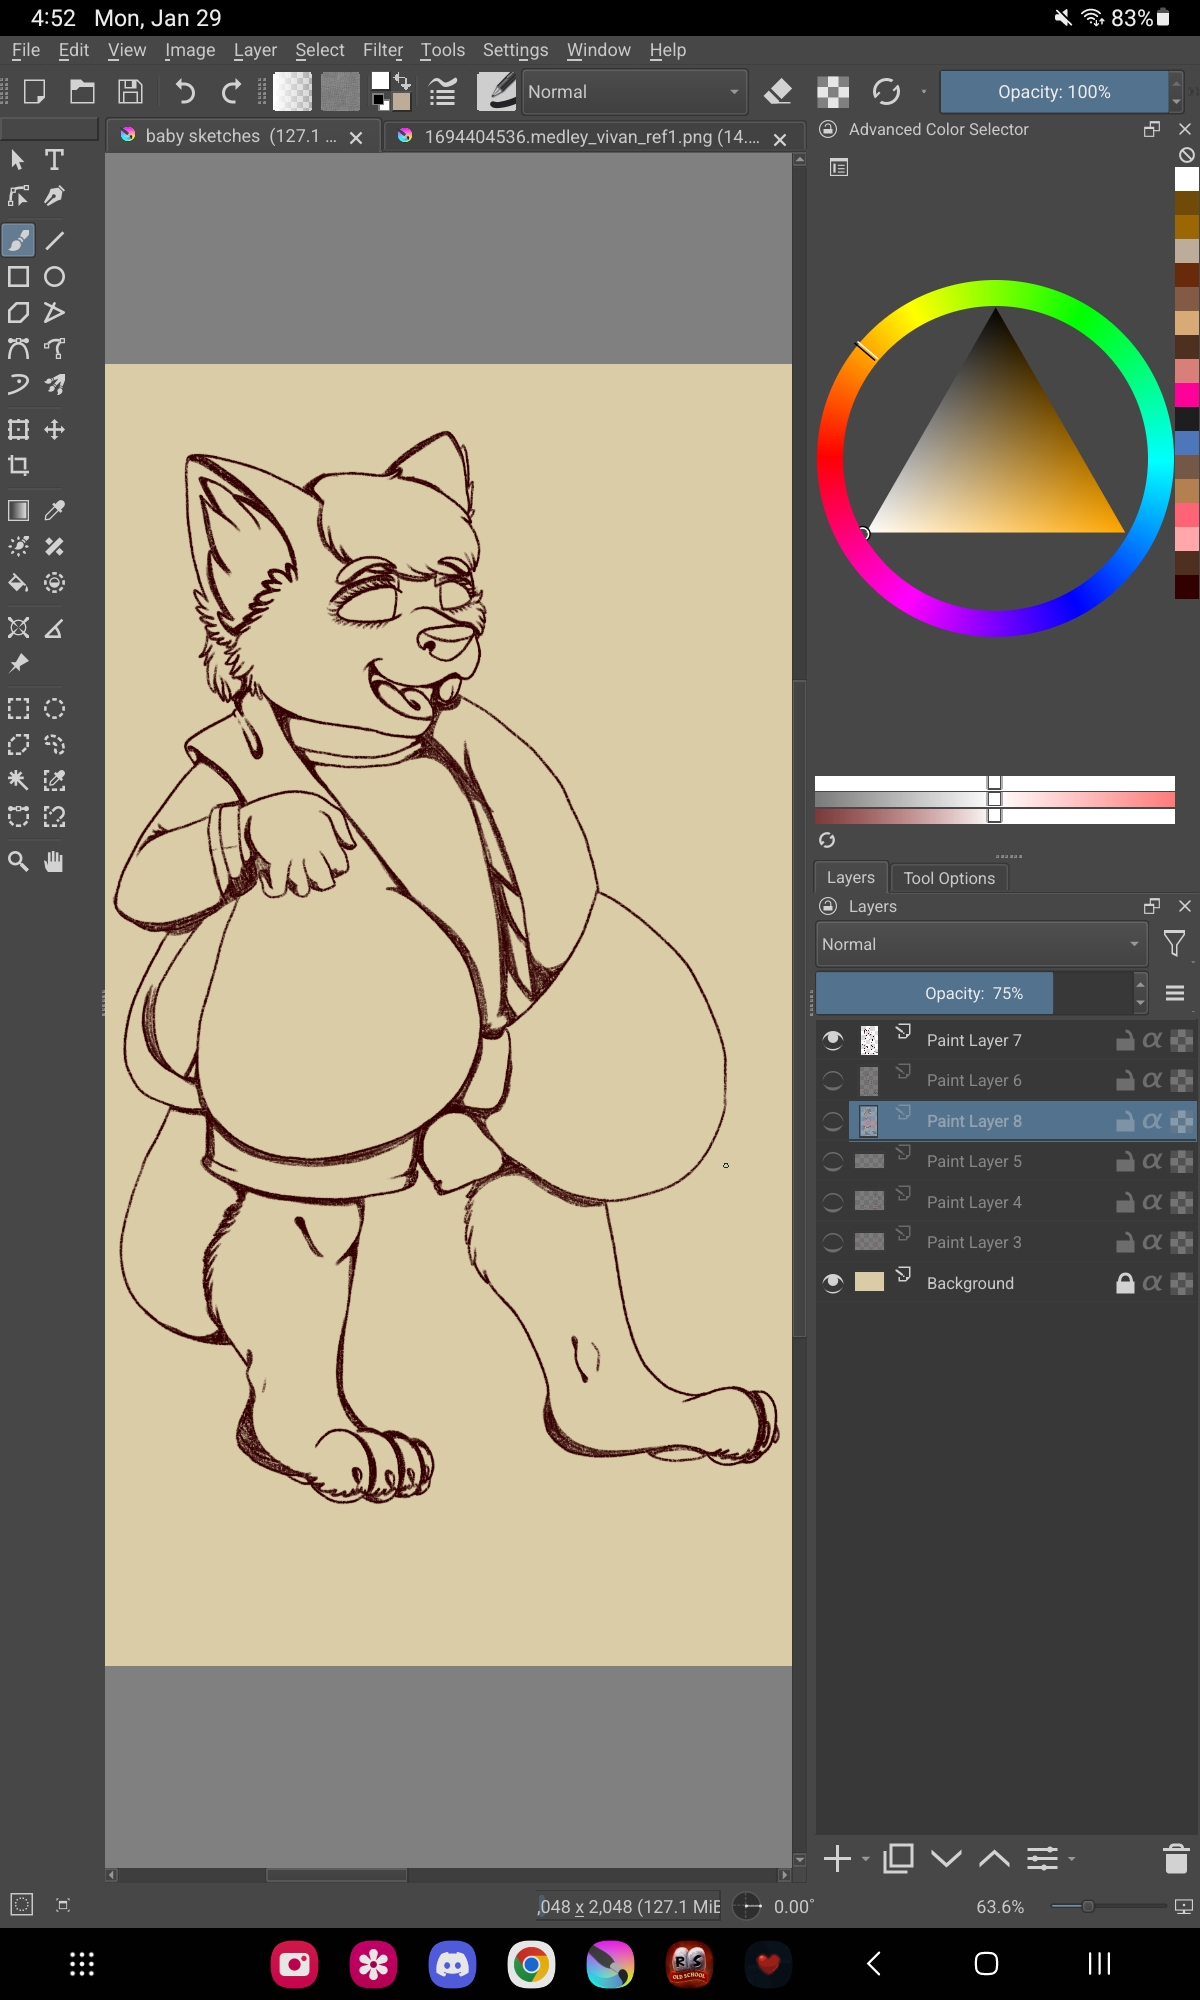Show Paint Layer 5 visibility

pyautogui.click(x=833, y=1162)
